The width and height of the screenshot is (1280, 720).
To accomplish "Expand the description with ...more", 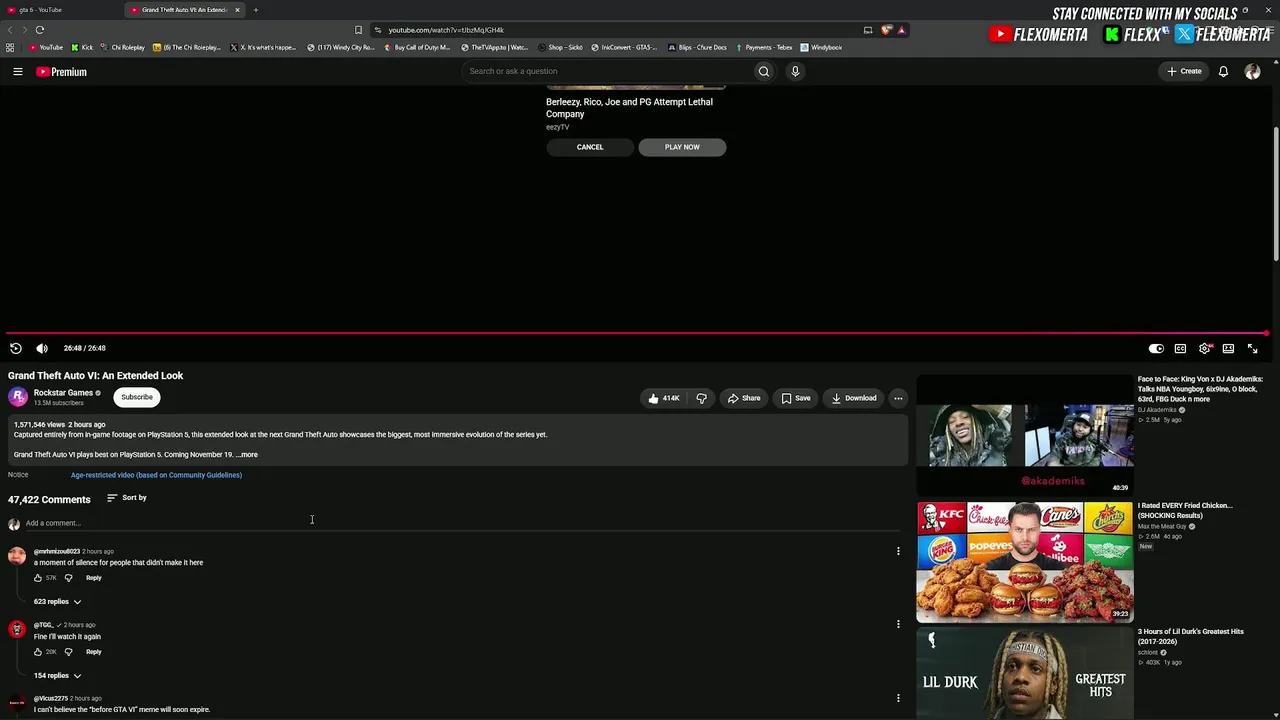I will click(247, 455).
